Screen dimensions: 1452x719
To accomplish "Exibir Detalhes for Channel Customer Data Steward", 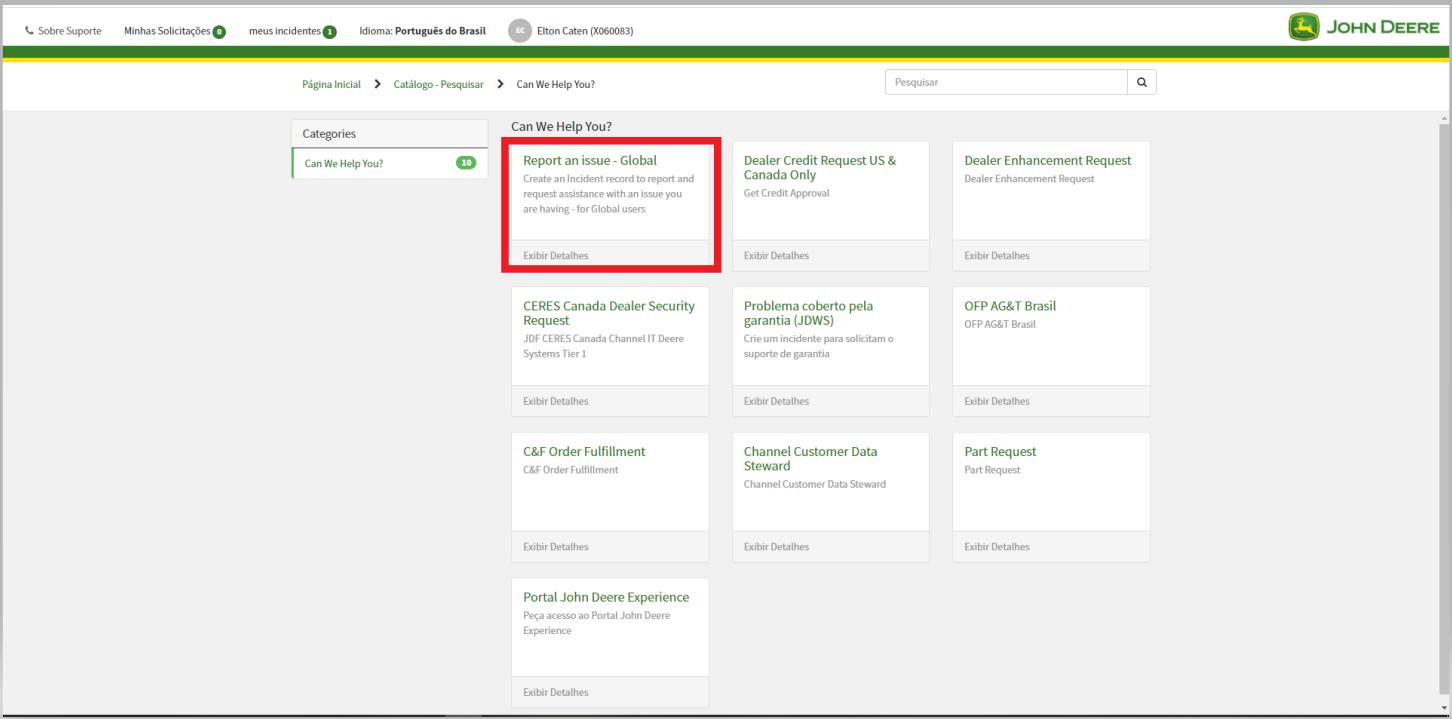I will (776, 547).
